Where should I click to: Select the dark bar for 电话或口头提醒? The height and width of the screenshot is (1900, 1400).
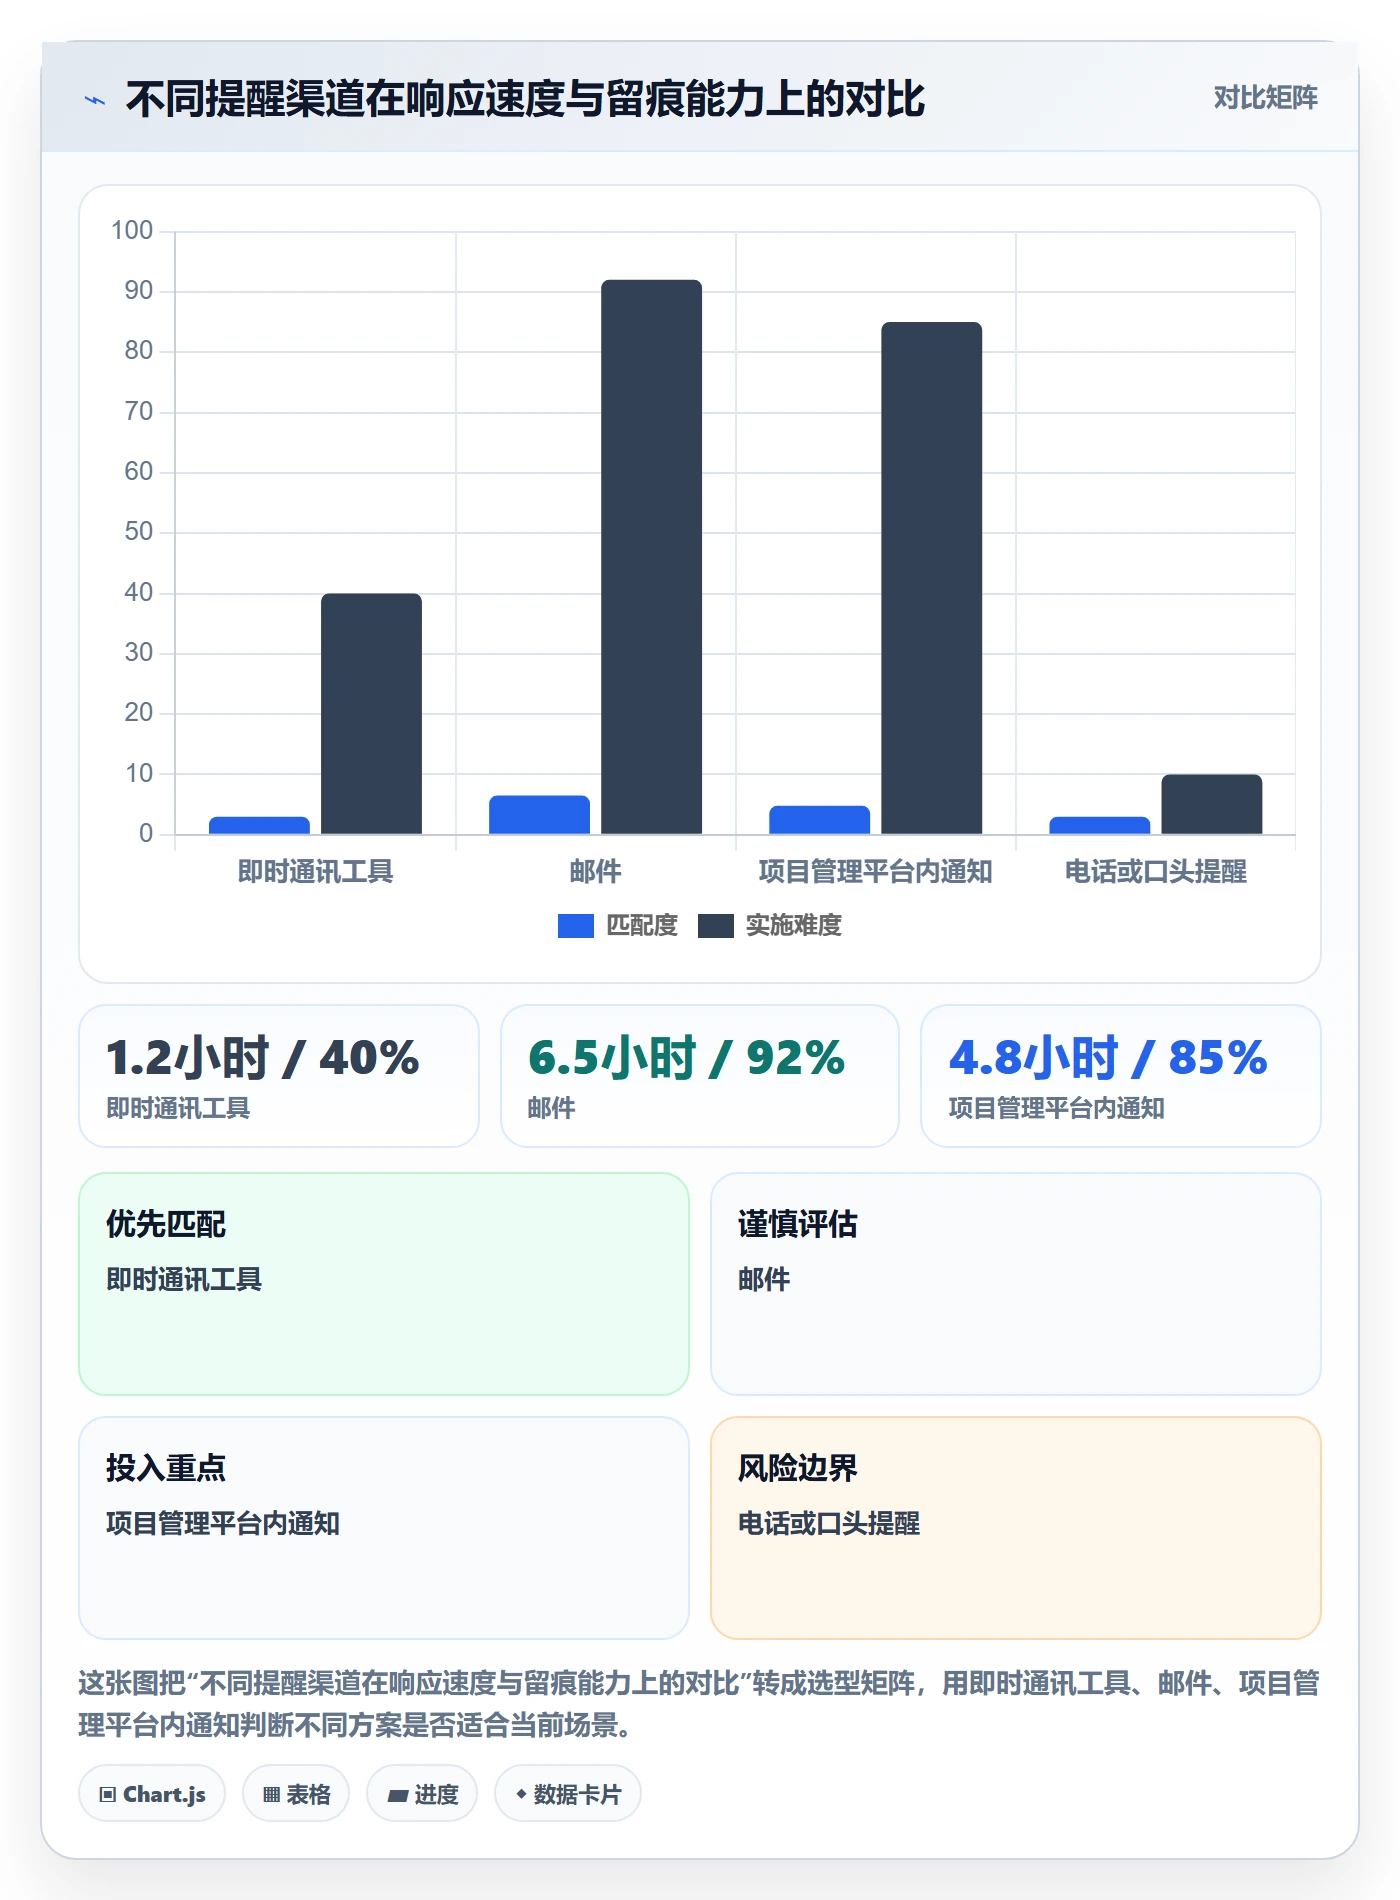tap(1211, 804)
